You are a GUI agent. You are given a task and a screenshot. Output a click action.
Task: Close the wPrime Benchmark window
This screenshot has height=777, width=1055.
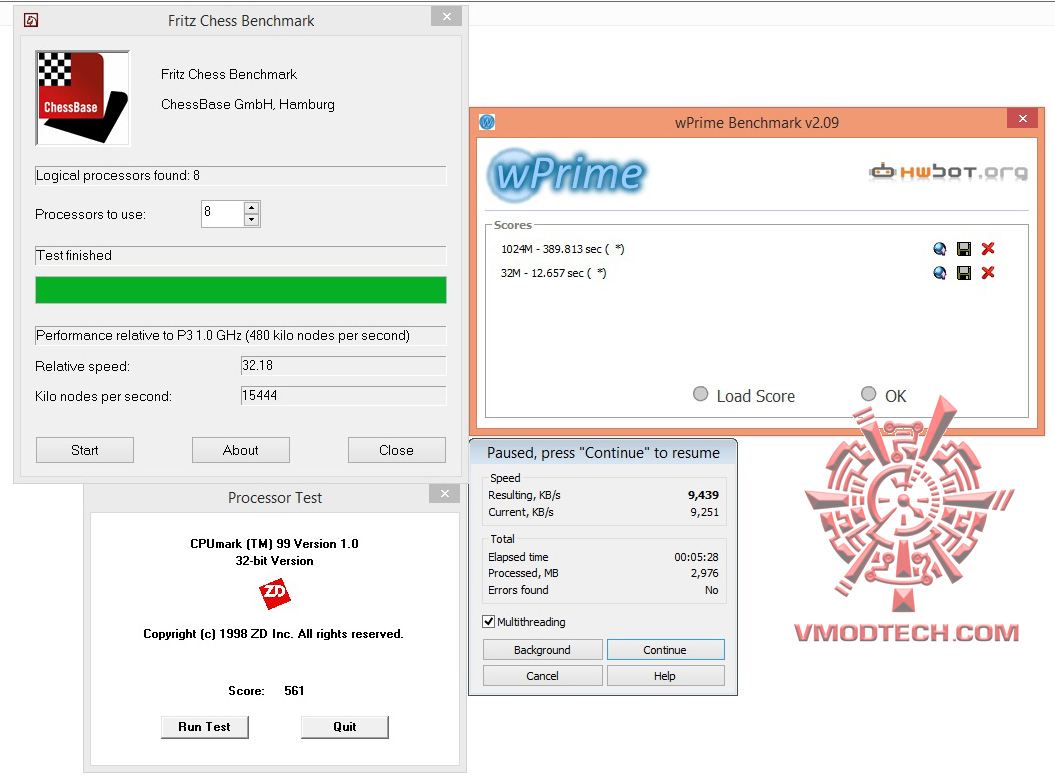point(1023,118)
